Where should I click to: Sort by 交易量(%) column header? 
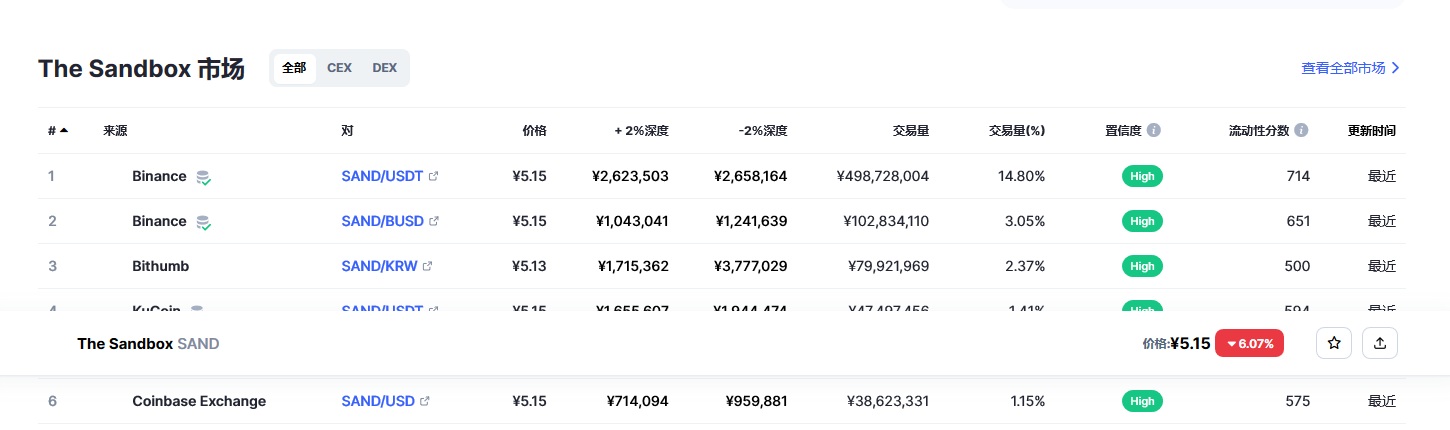[1017, 130]
